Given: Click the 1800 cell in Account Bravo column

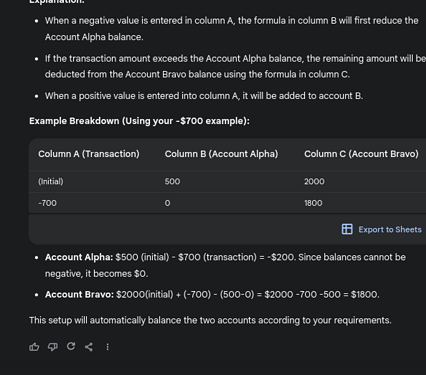Looking at the screenshot, I should click(313, 203).
